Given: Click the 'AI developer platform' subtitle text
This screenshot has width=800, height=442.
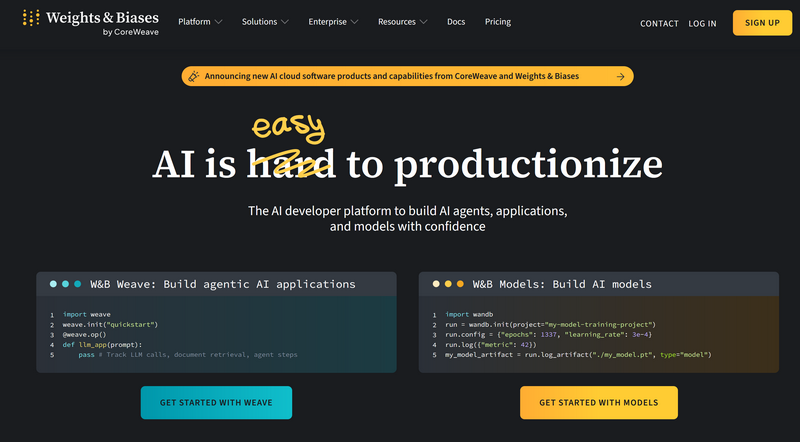Looking at the screenshot, I should point(408,218).
